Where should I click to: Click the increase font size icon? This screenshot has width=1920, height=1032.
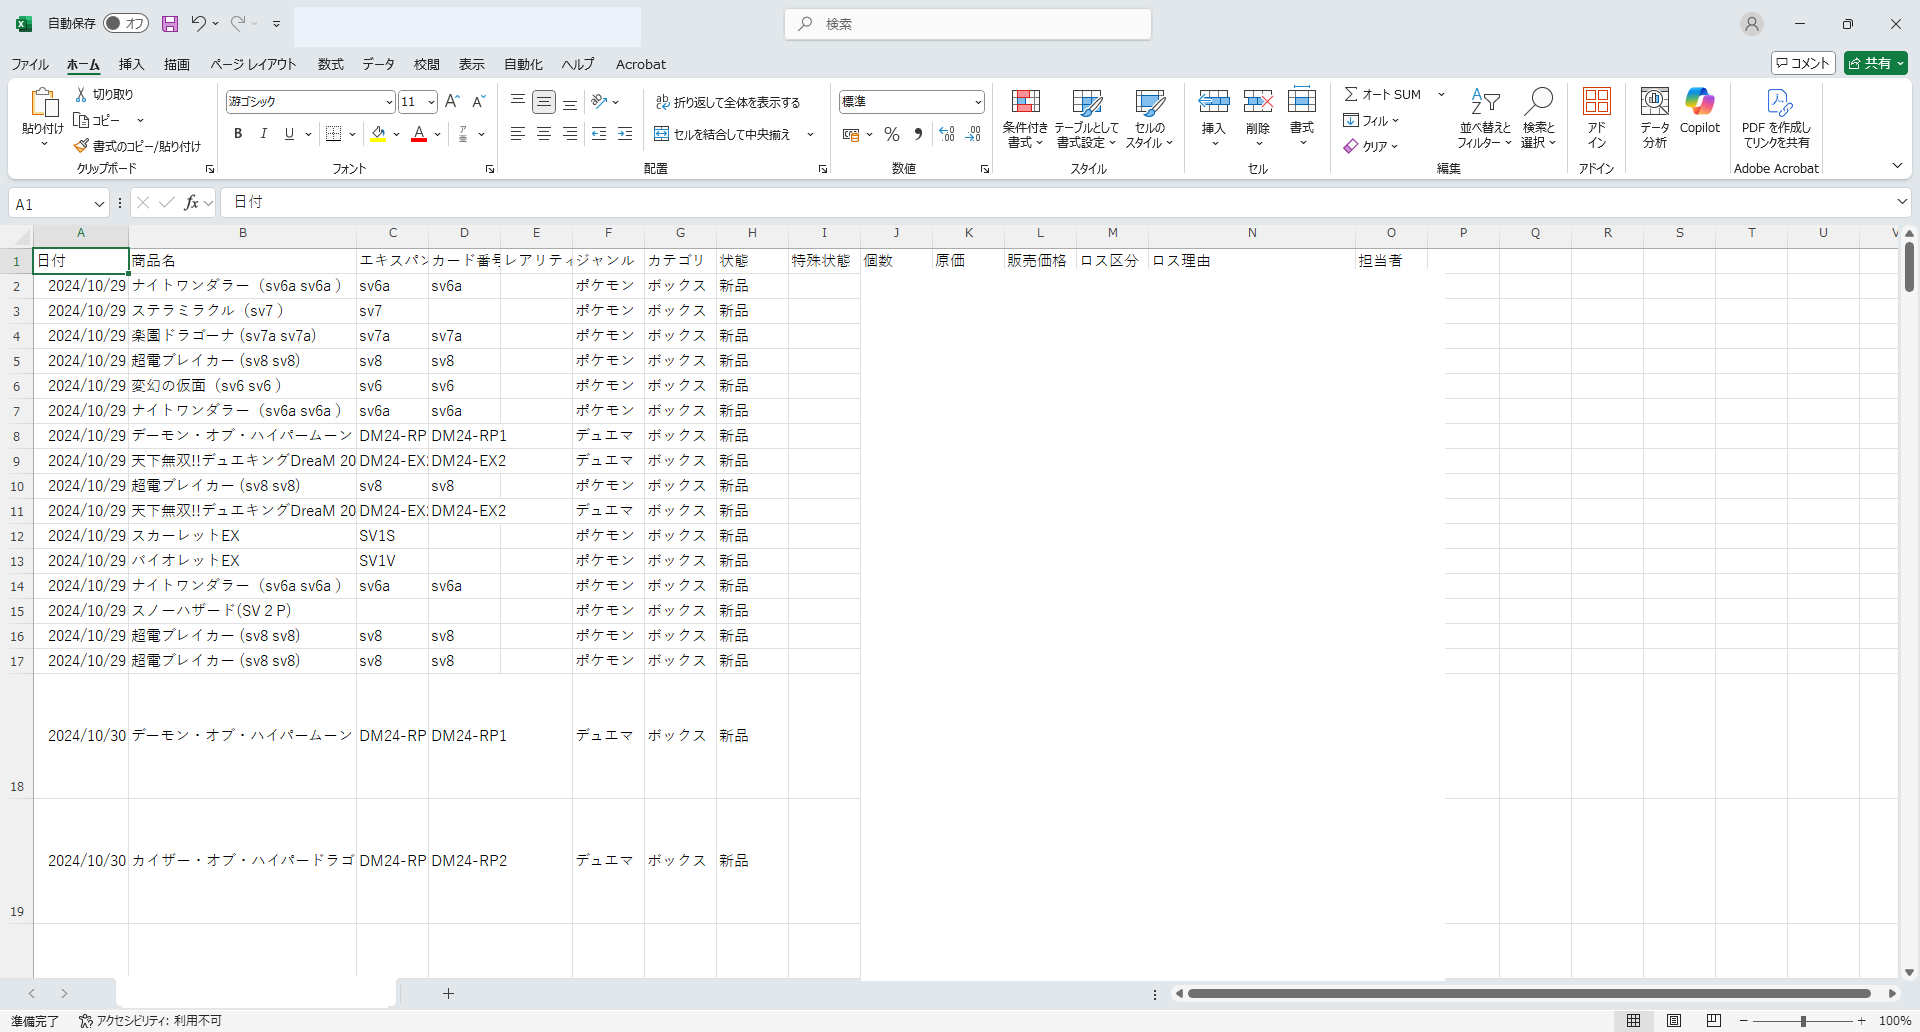click(452, 101)
